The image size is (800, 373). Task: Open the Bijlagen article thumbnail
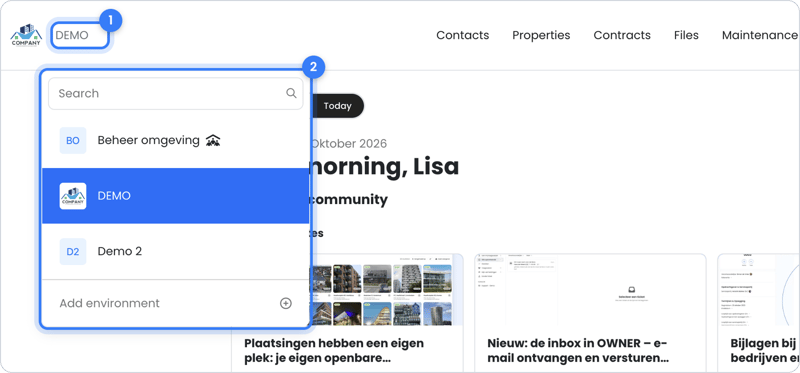[758, 290]
